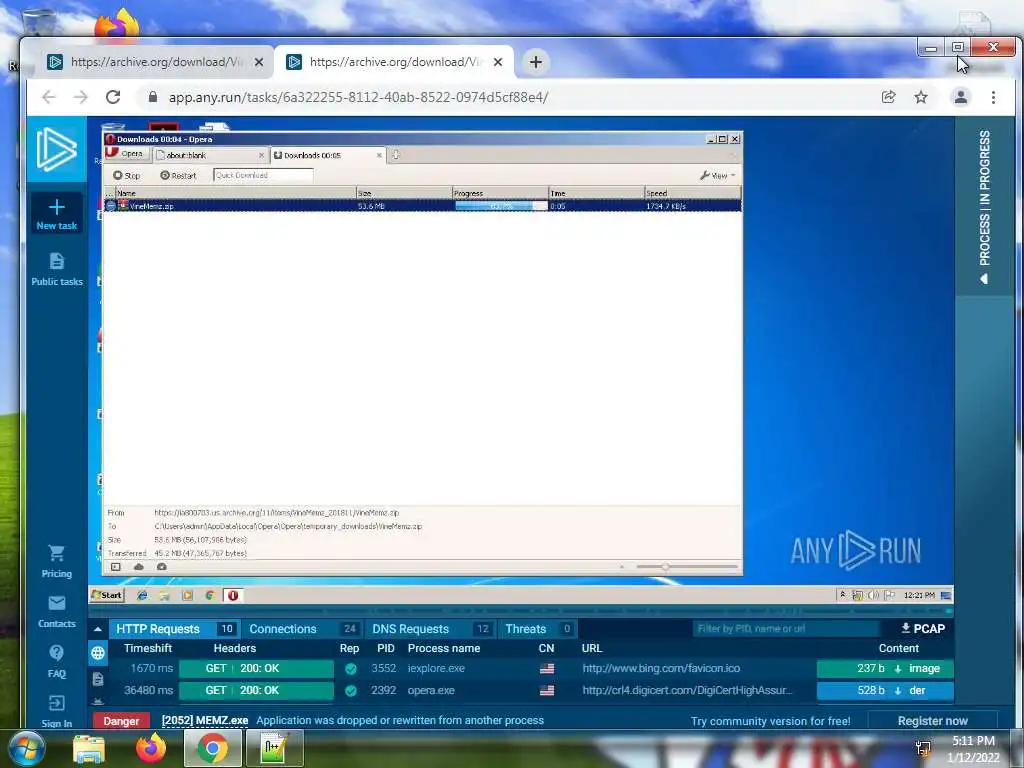1024x768 pixels.
Task: Start a New task in ANY.RUN sidebar
Action: 57,214
